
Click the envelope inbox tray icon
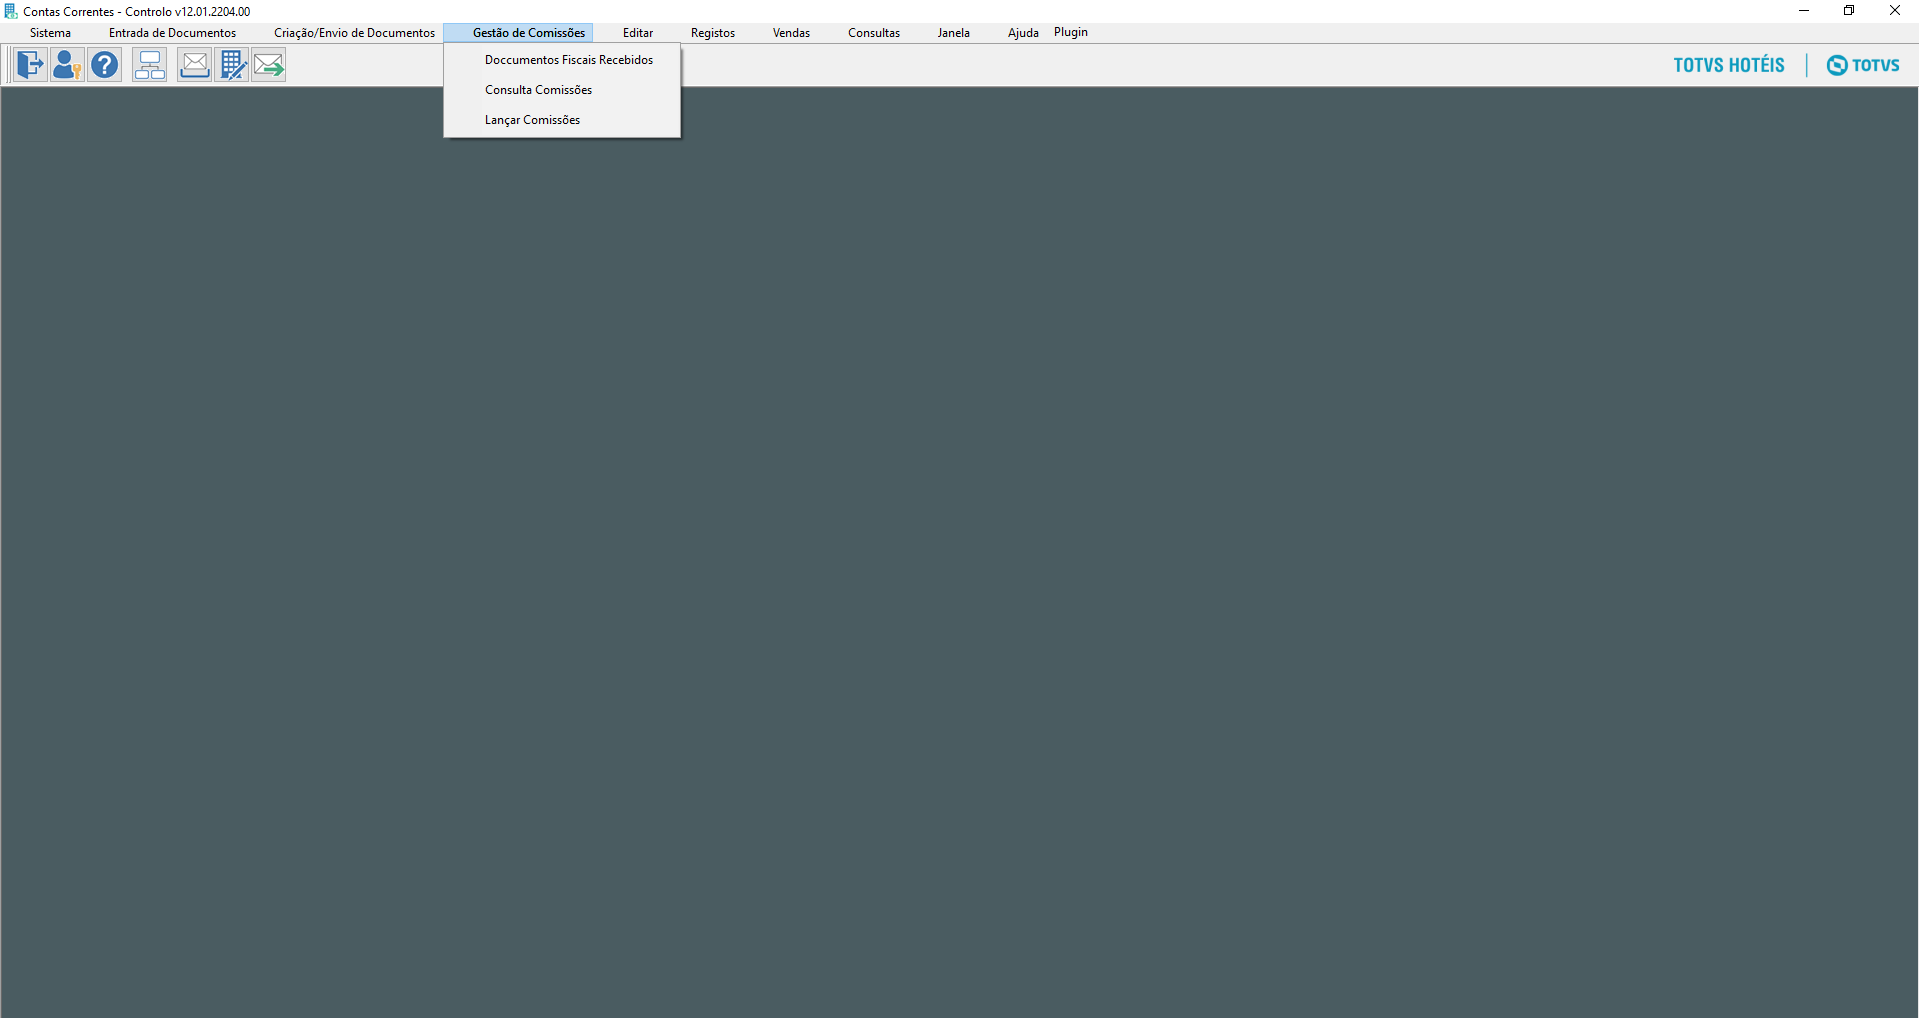pos(194,66)
